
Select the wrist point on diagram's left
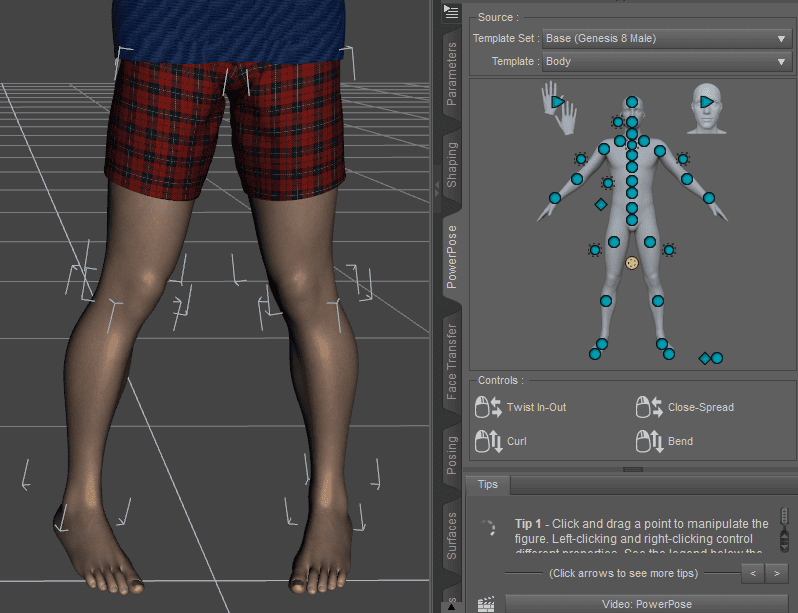pos(555,198)
